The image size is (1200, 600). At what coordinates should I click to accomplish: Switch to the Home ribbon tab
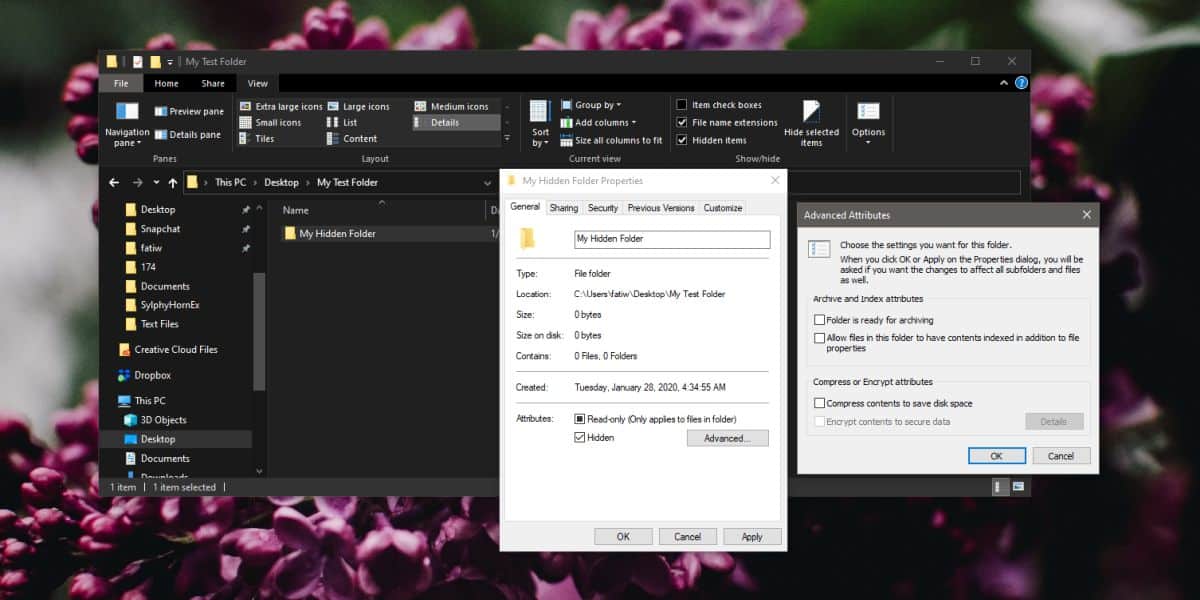click(166, 83)
